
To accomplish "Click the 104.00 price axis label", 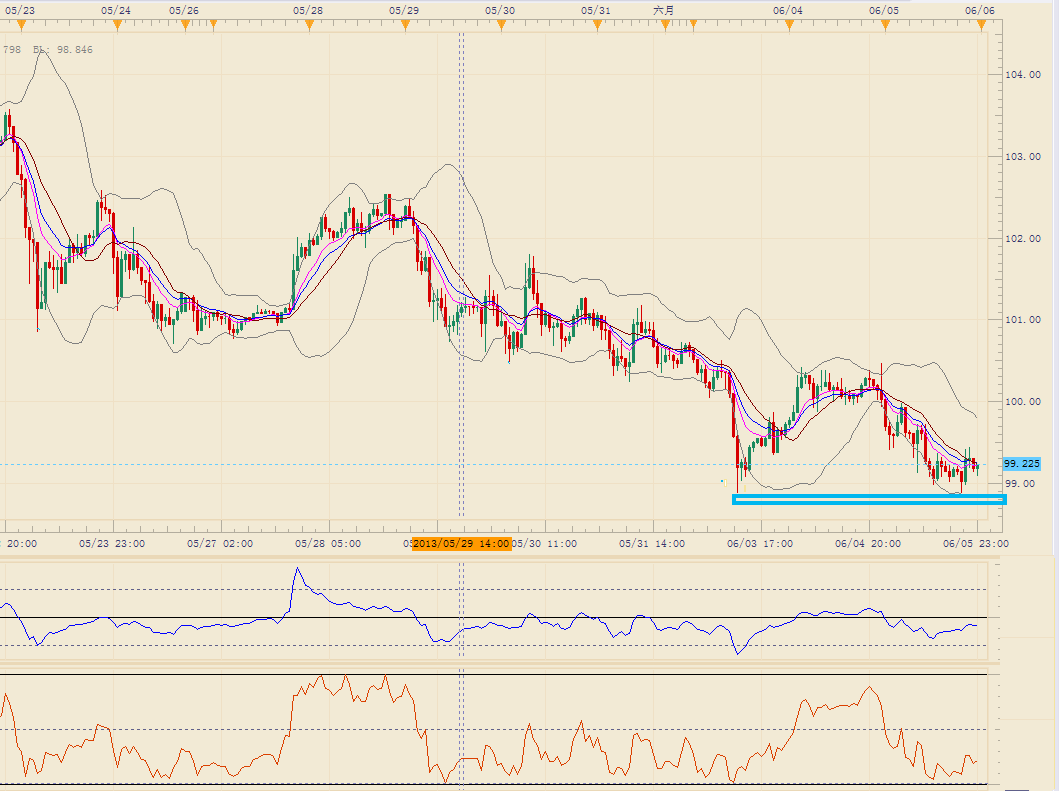I will (1022, 75).
